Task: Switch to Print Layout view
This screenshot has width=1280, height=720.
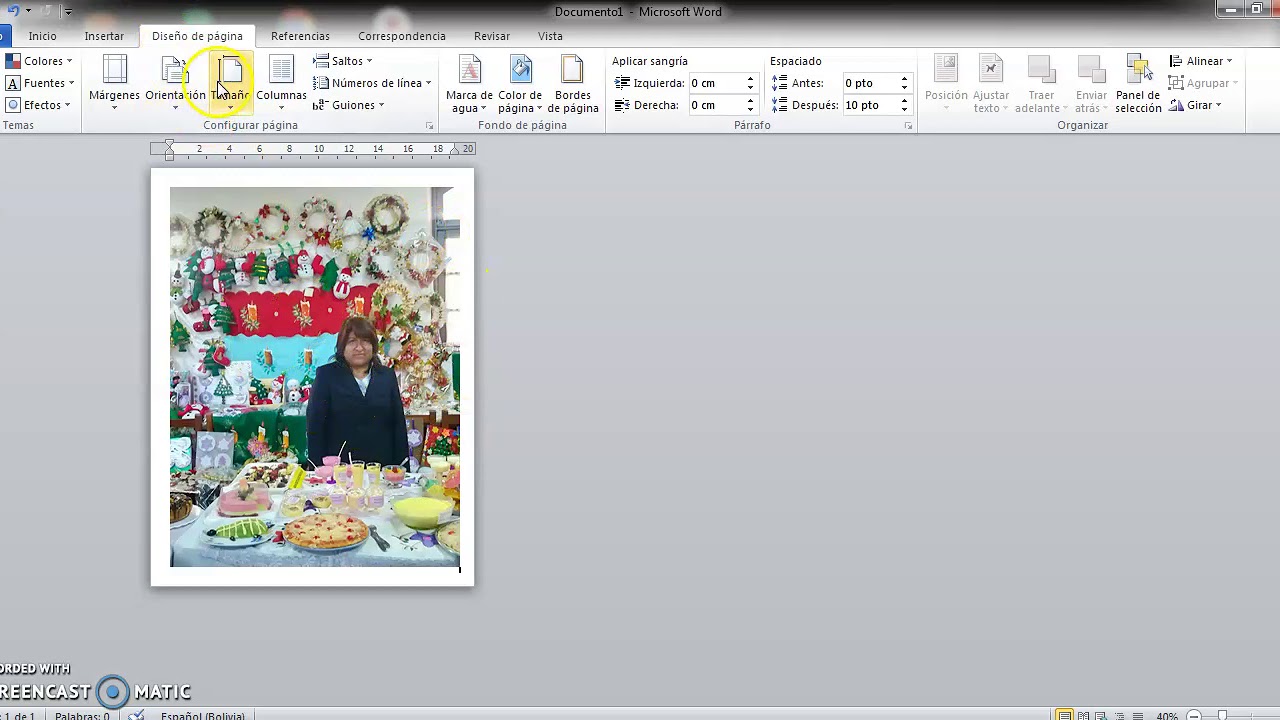Action: point(1065,715)
